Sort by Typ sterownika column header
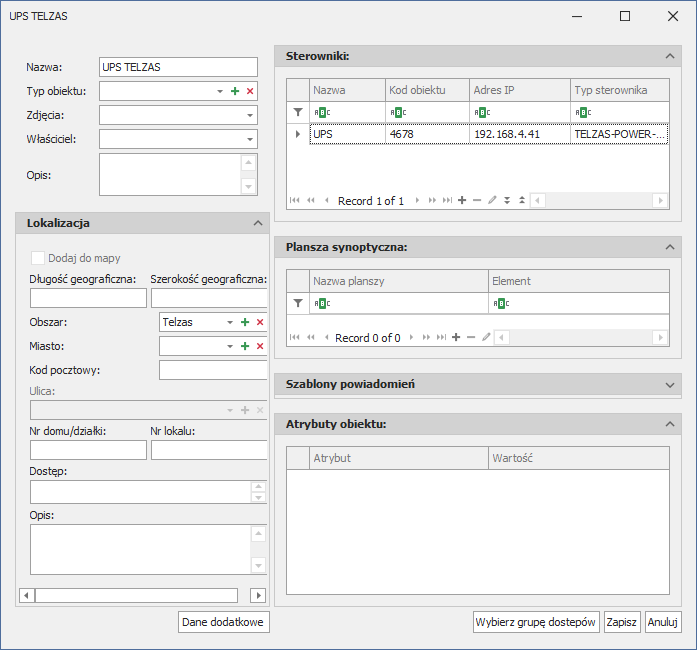697x650 pixels. click(620, 90)
